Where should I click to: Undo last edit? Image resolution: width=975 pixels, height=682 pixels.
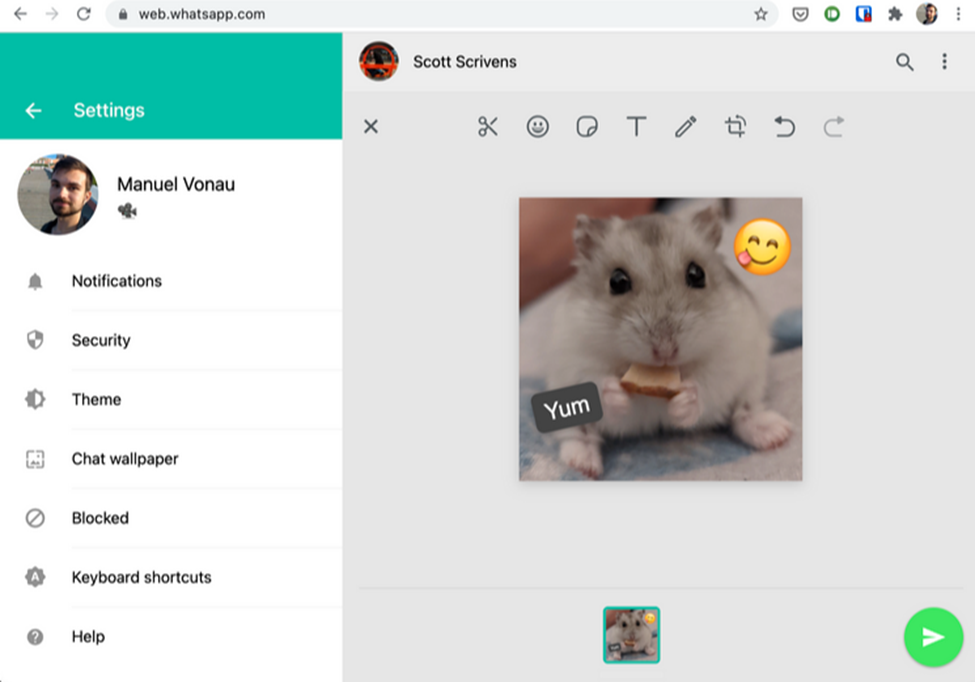(784, 127)
